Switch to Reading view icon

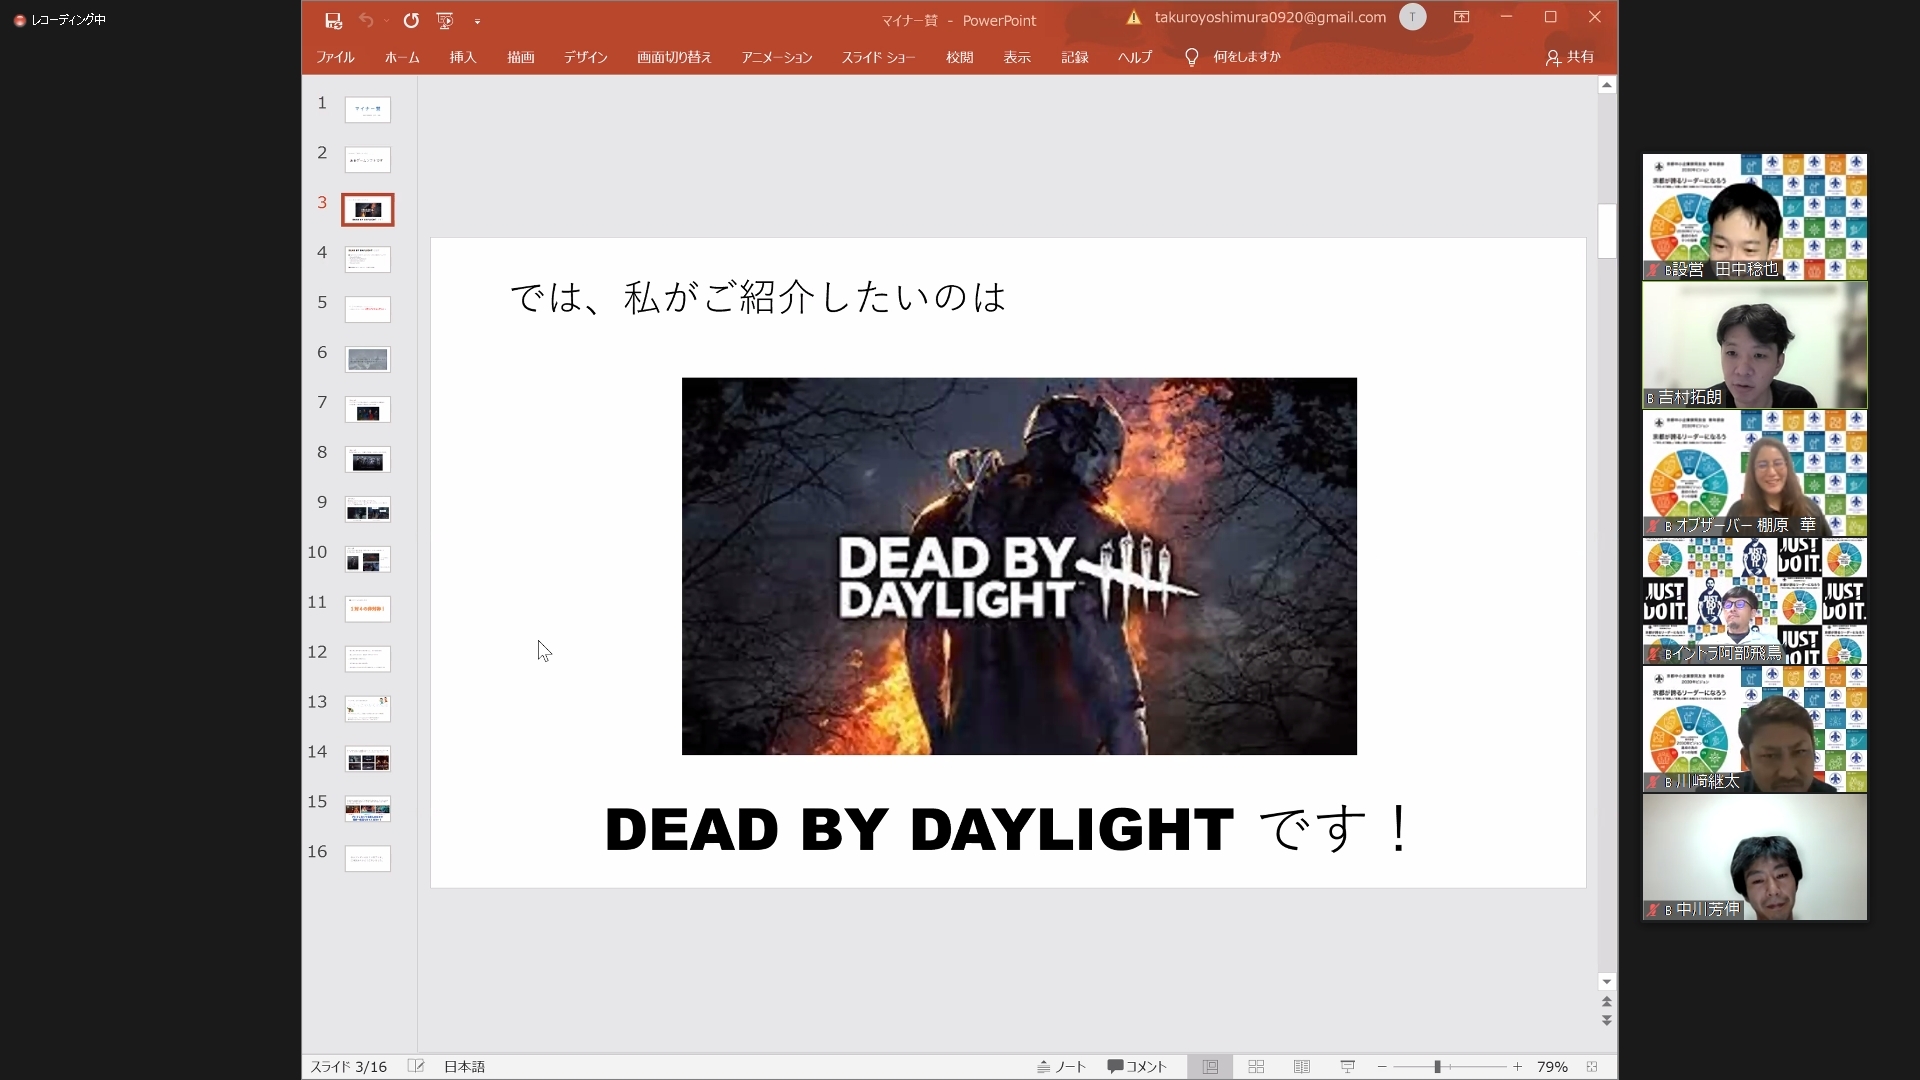click(x=1302, y=1067)
